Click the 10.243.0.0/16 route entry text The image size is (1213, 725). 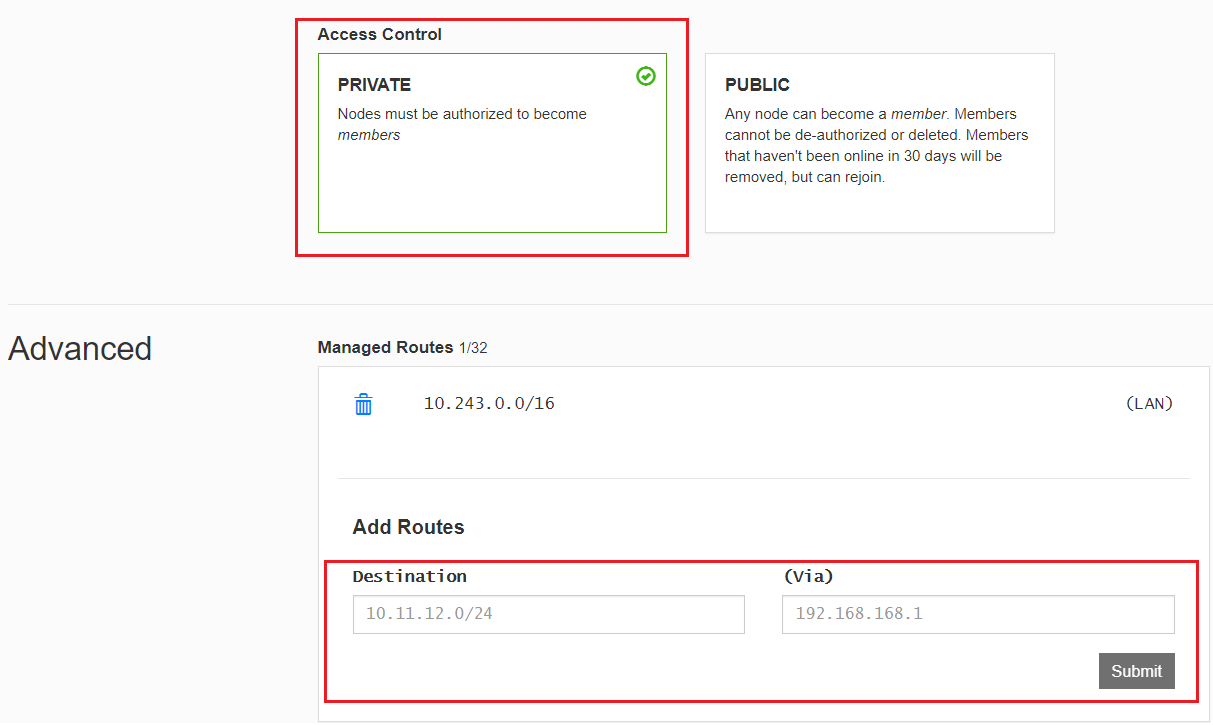(x=489, y=404)
